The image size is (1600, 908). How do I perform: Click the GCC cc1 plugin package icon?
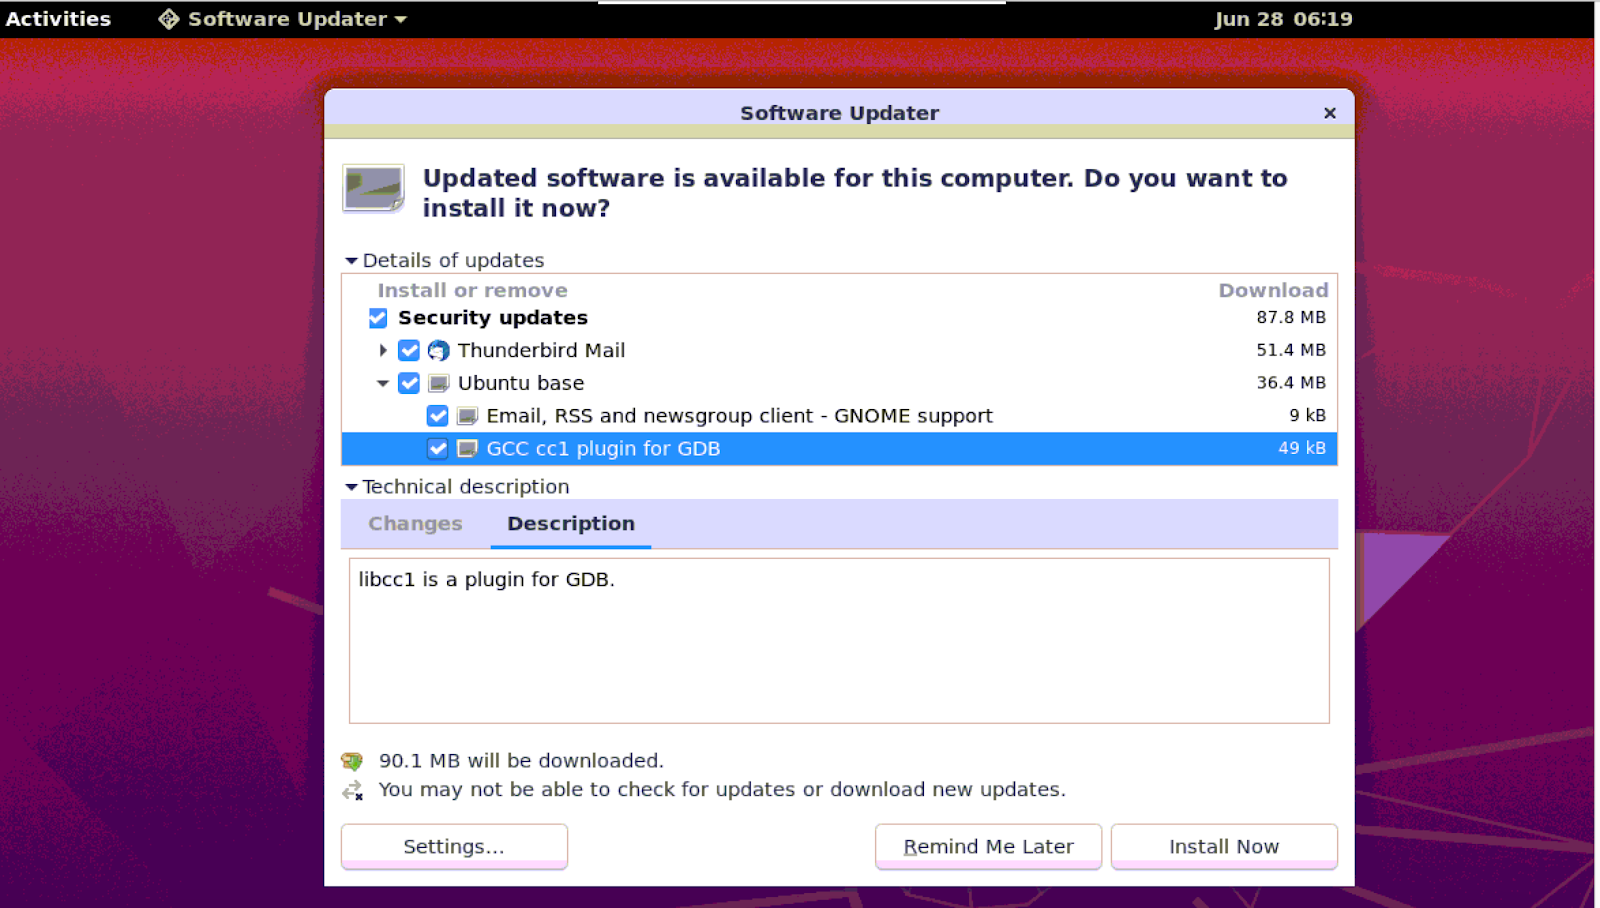tap(467, 449)
